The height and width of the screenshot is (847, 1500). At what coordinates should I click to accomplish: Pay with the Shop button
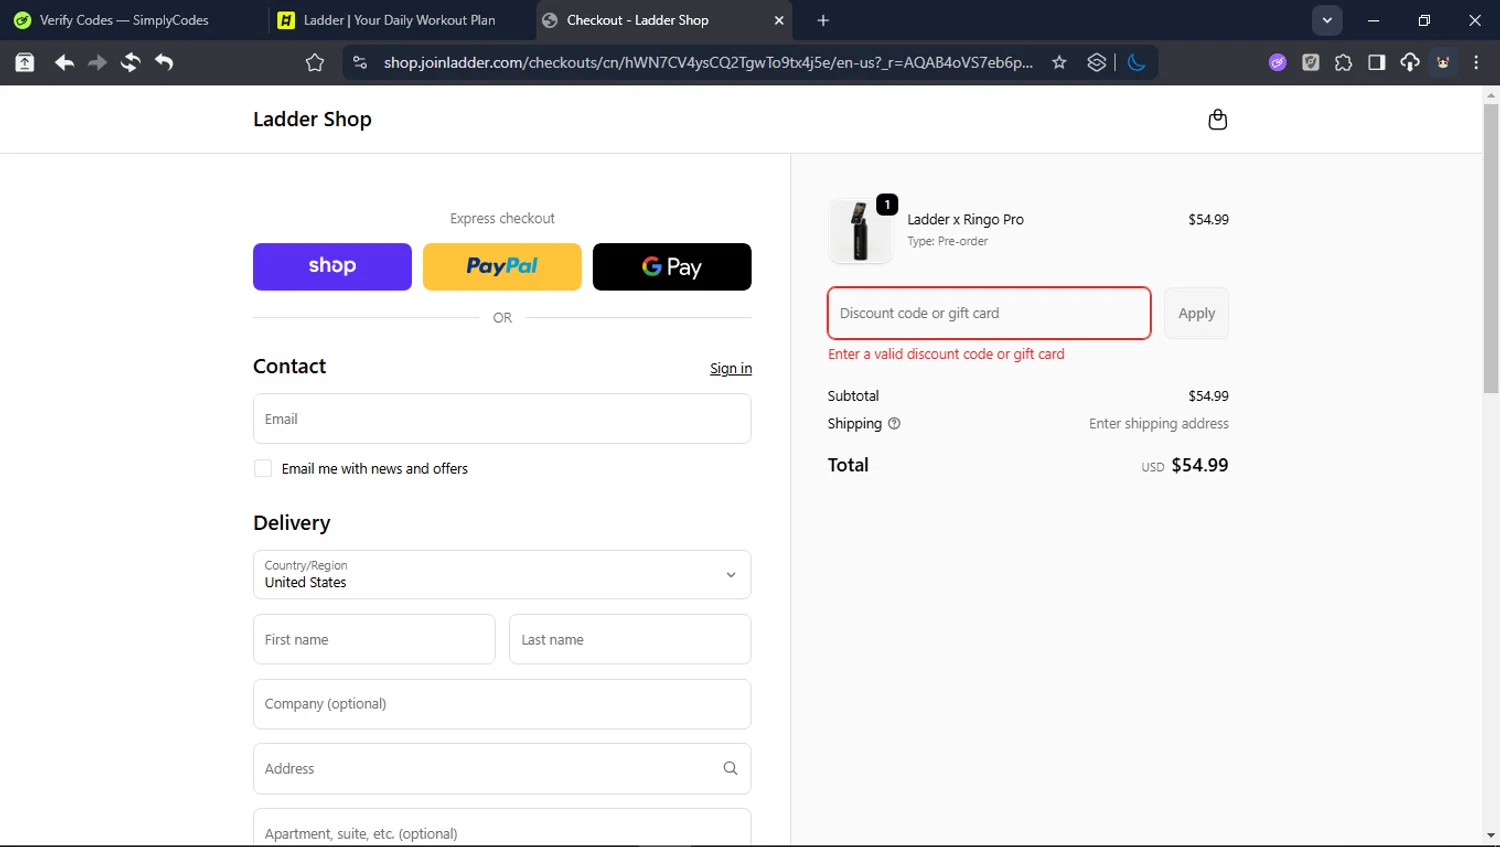tap(332, 267)
